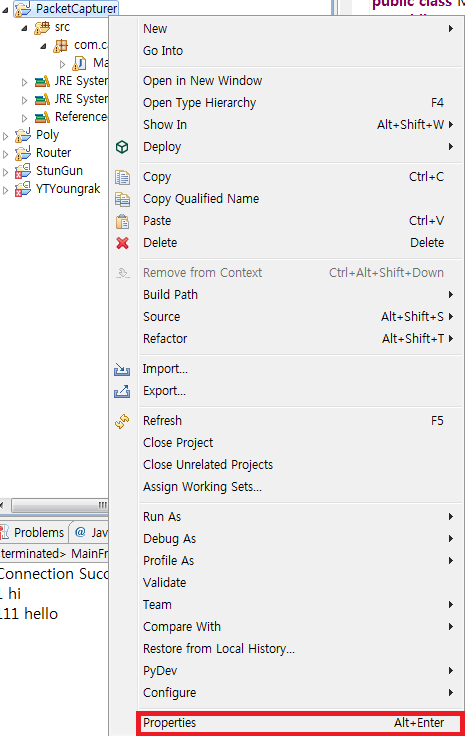The image size is (465, 736).
Task: Collapse the PacketCapturer project node
Action: tap(6, 9)
